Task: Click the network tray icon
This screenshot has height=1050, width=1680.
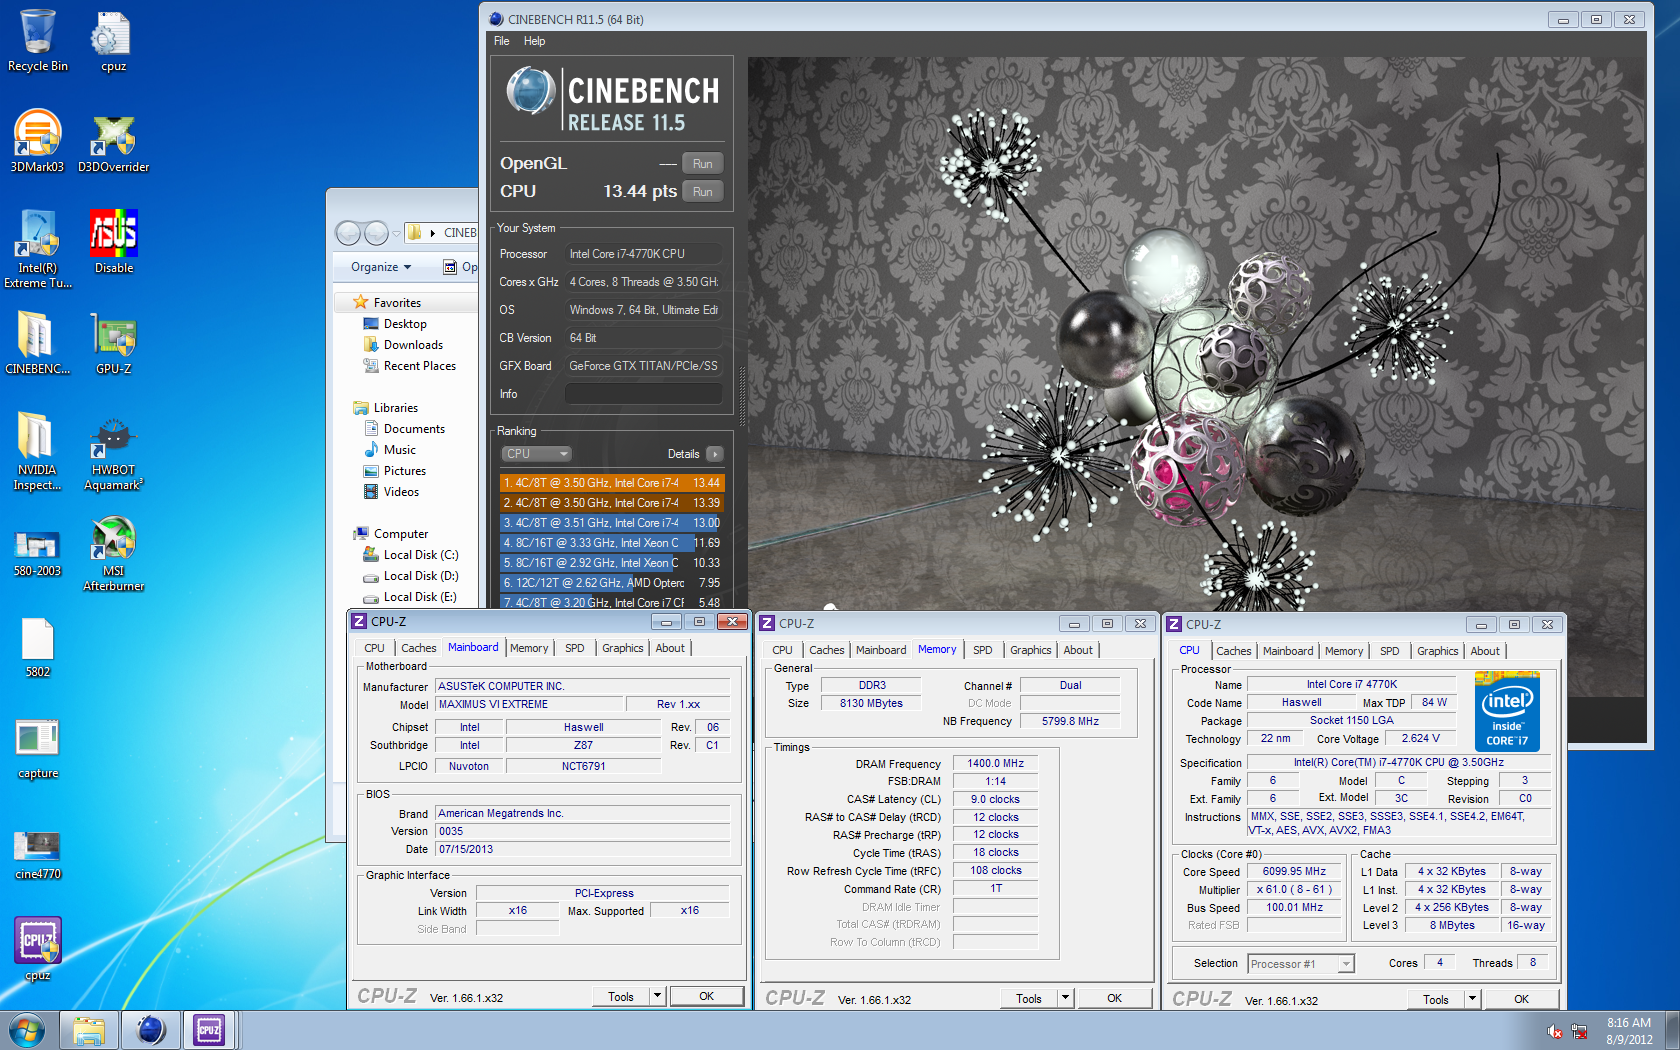Action: tap(1580, 1031)
